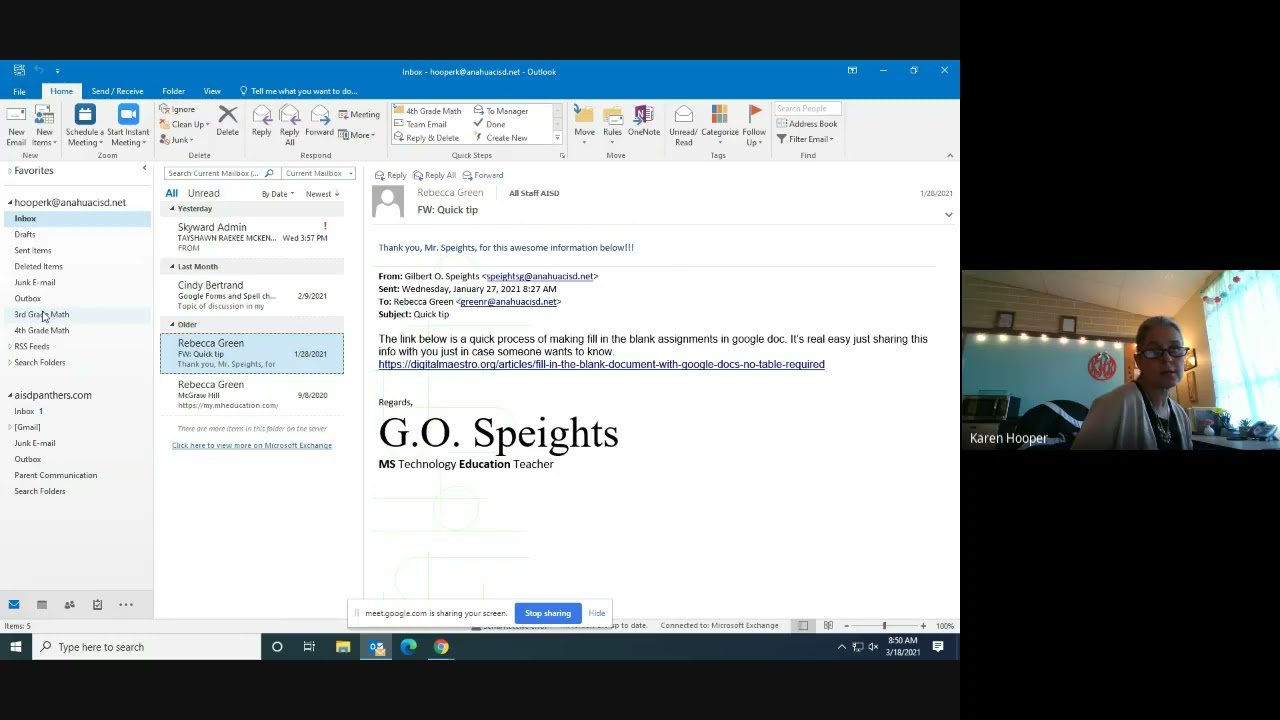Image resolution: width=1280 pixels, height=720 pixels.
Task: Open the 3rd Grade Math folder
Action: pos(42,314)
